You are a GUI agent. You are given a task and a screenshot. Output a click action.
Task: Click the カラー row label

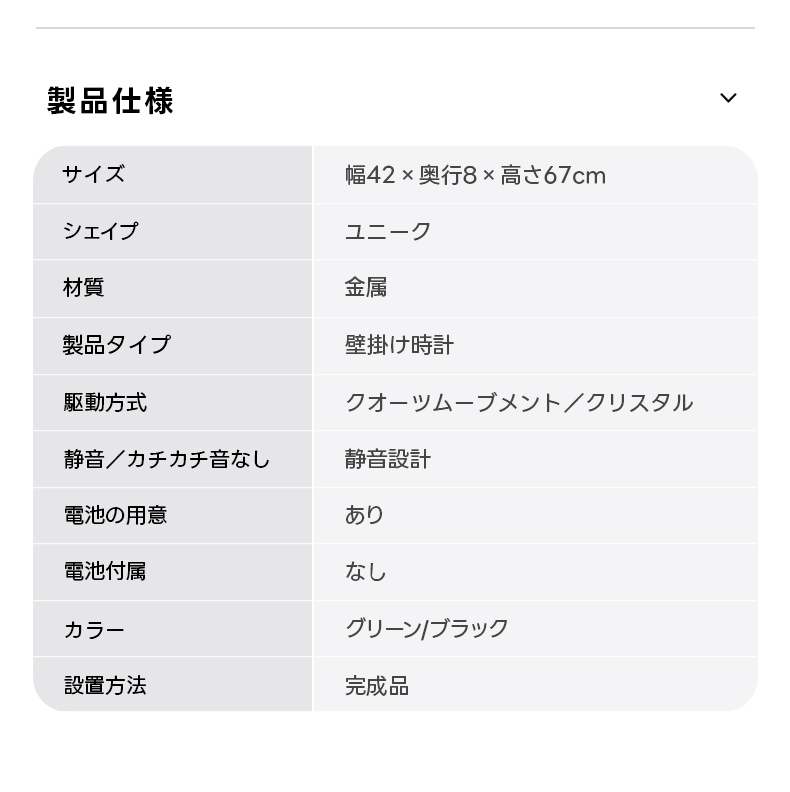[x=94, y=629]
